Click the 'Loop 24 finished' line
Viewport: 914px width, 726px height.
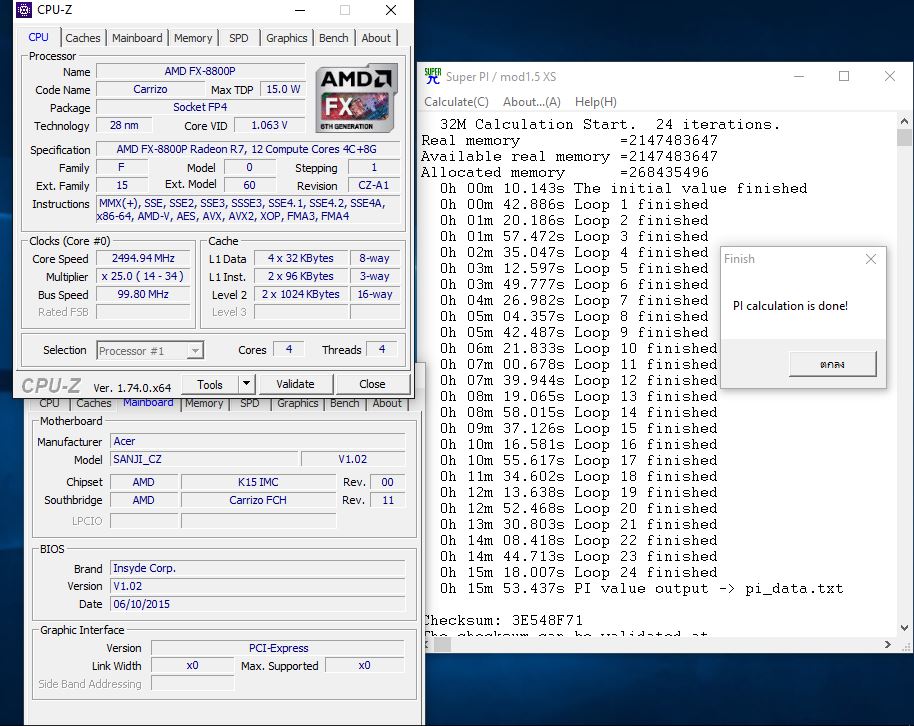tap(579, 573)
